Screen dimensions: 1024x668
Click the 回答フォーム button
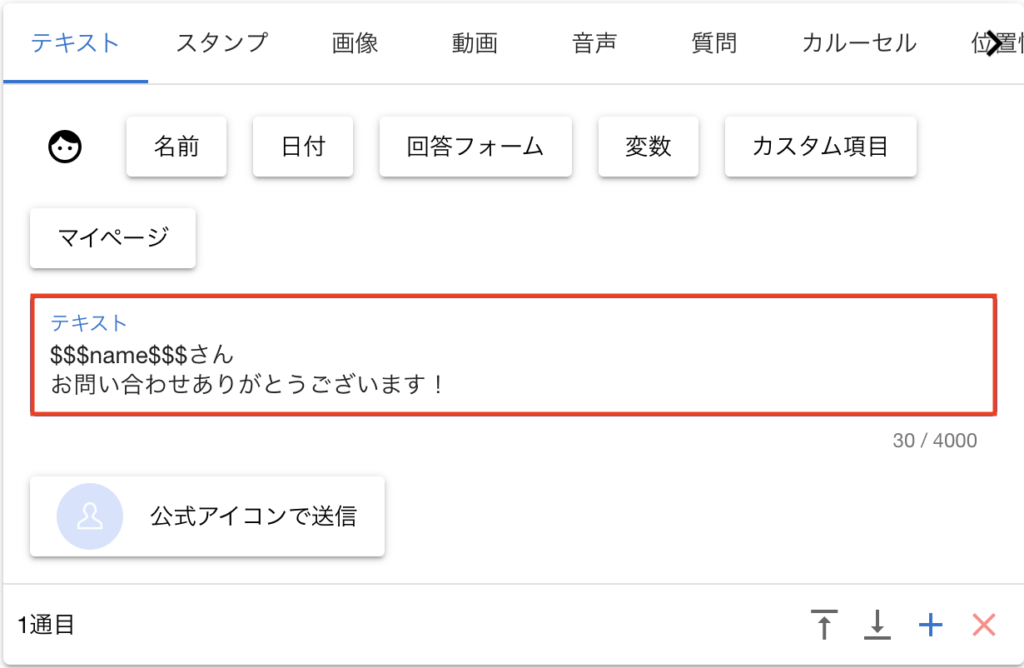tap(475, 147)
